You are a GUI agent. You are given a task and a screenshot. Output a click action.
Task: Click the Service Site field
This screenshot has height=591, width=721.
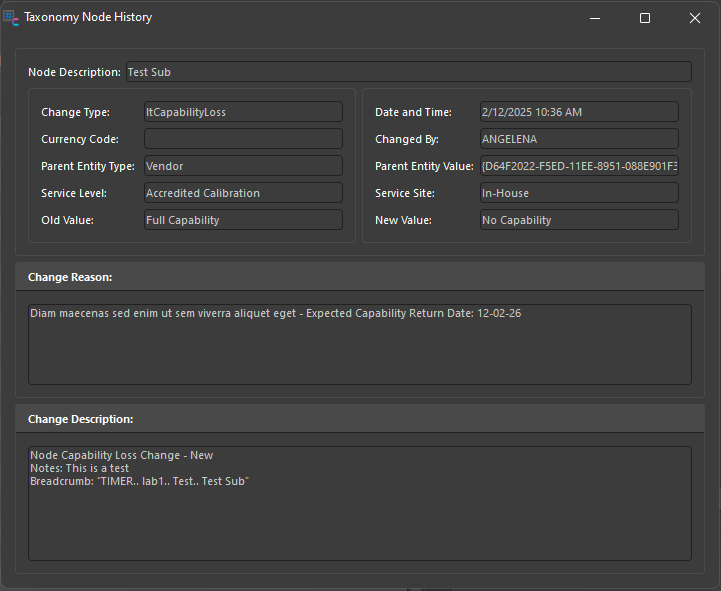pos(578,193)
